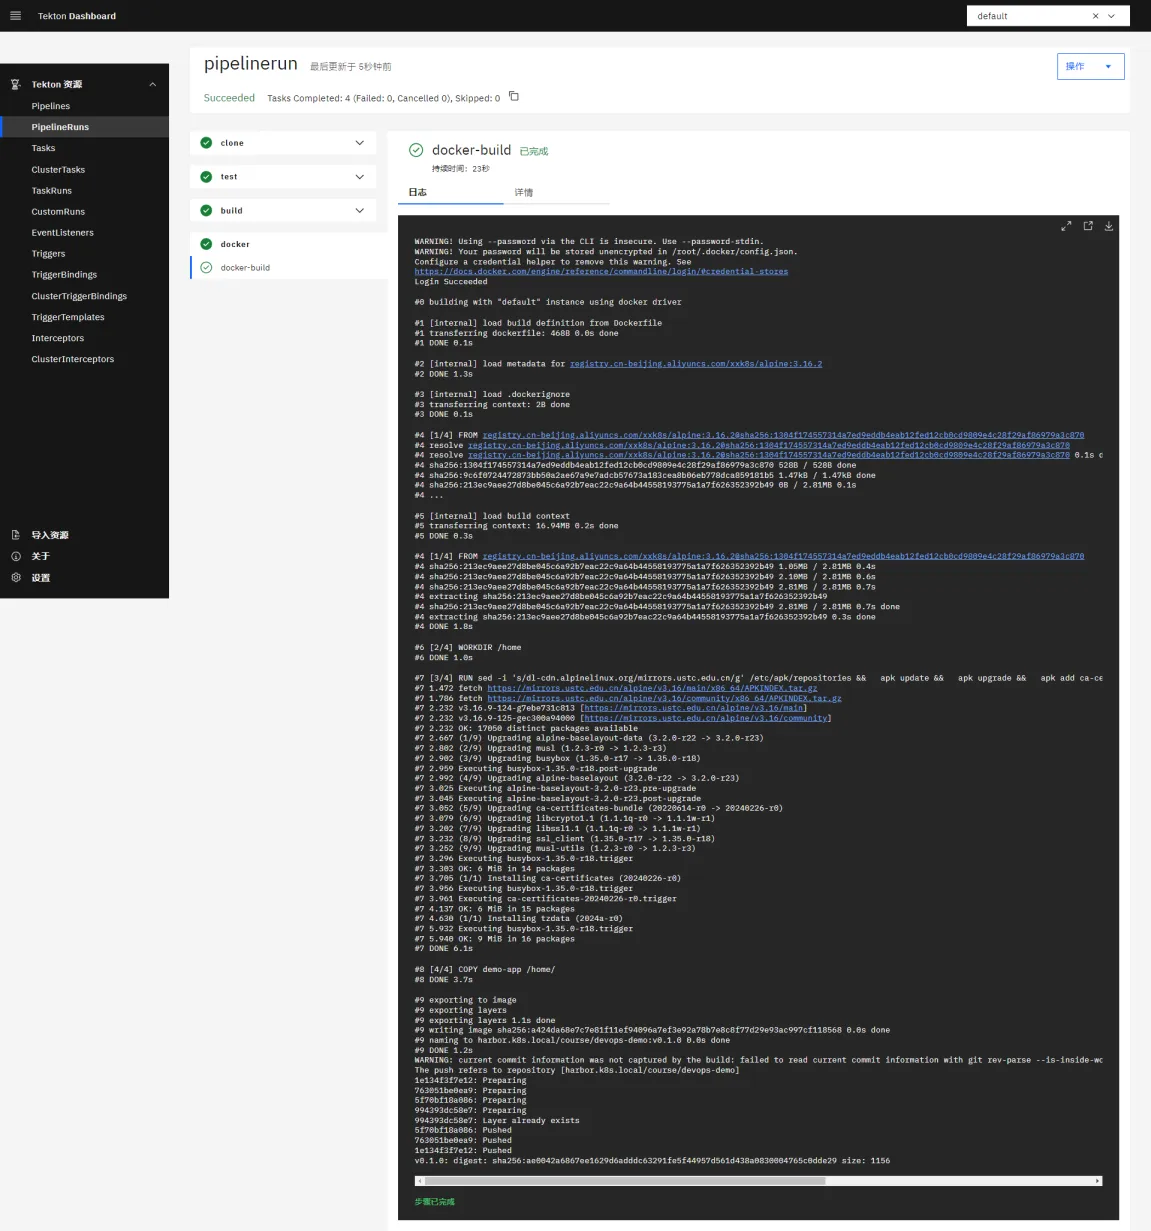Click the test task success icon

coord(206,177)
